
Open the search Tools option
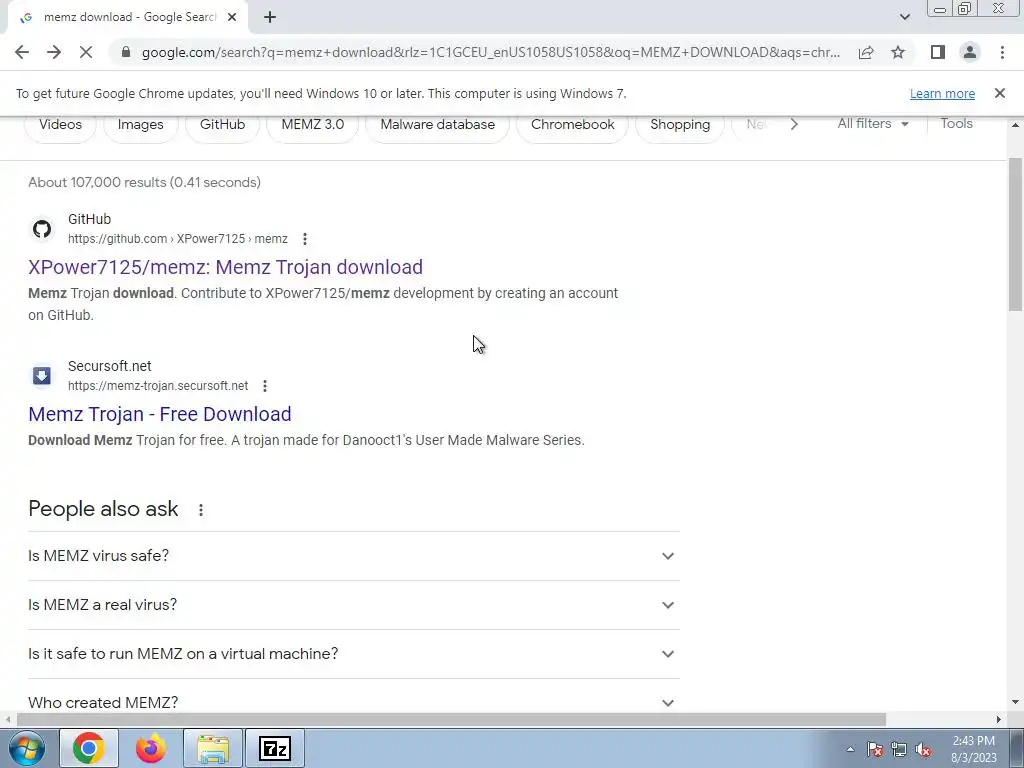coord(956,123)
